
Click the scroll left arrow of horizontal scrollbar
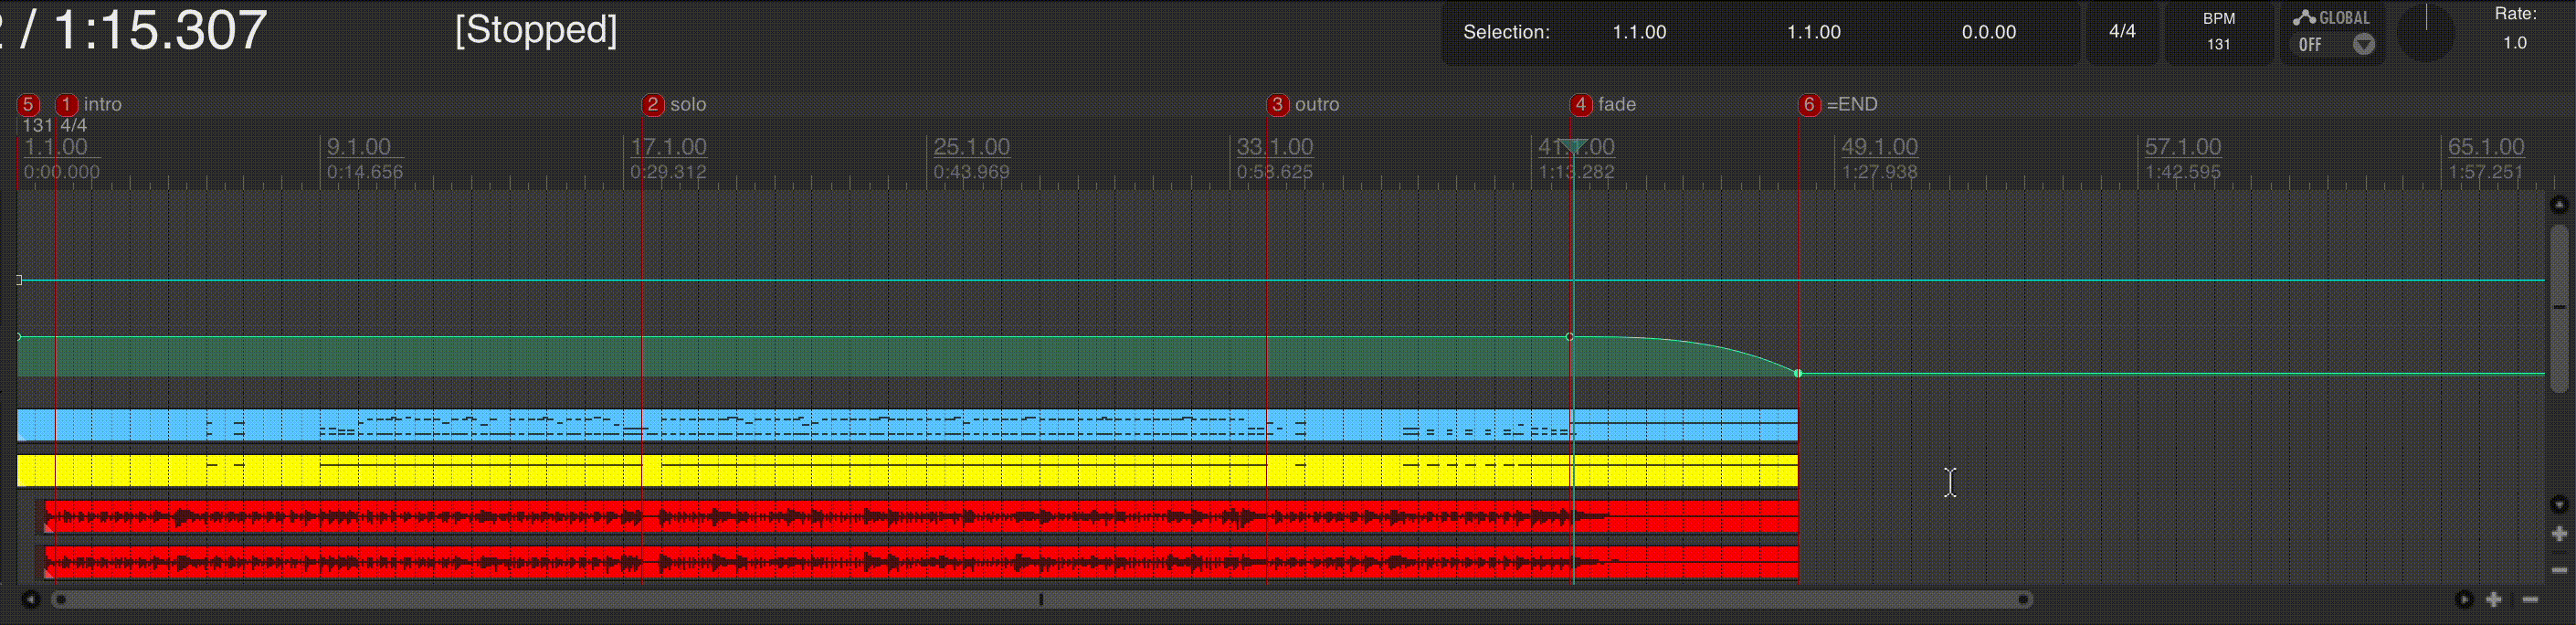[x=31, y=599]
